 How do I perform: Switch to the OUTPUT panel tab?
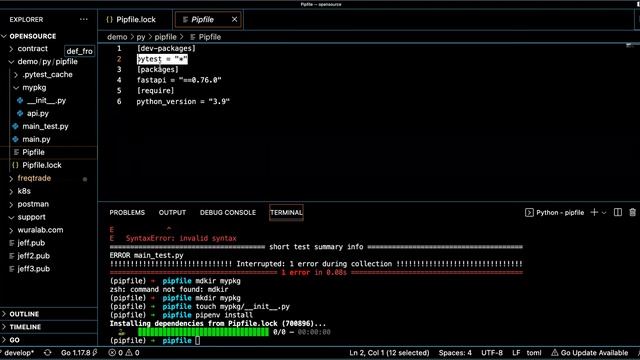(172, 213)
